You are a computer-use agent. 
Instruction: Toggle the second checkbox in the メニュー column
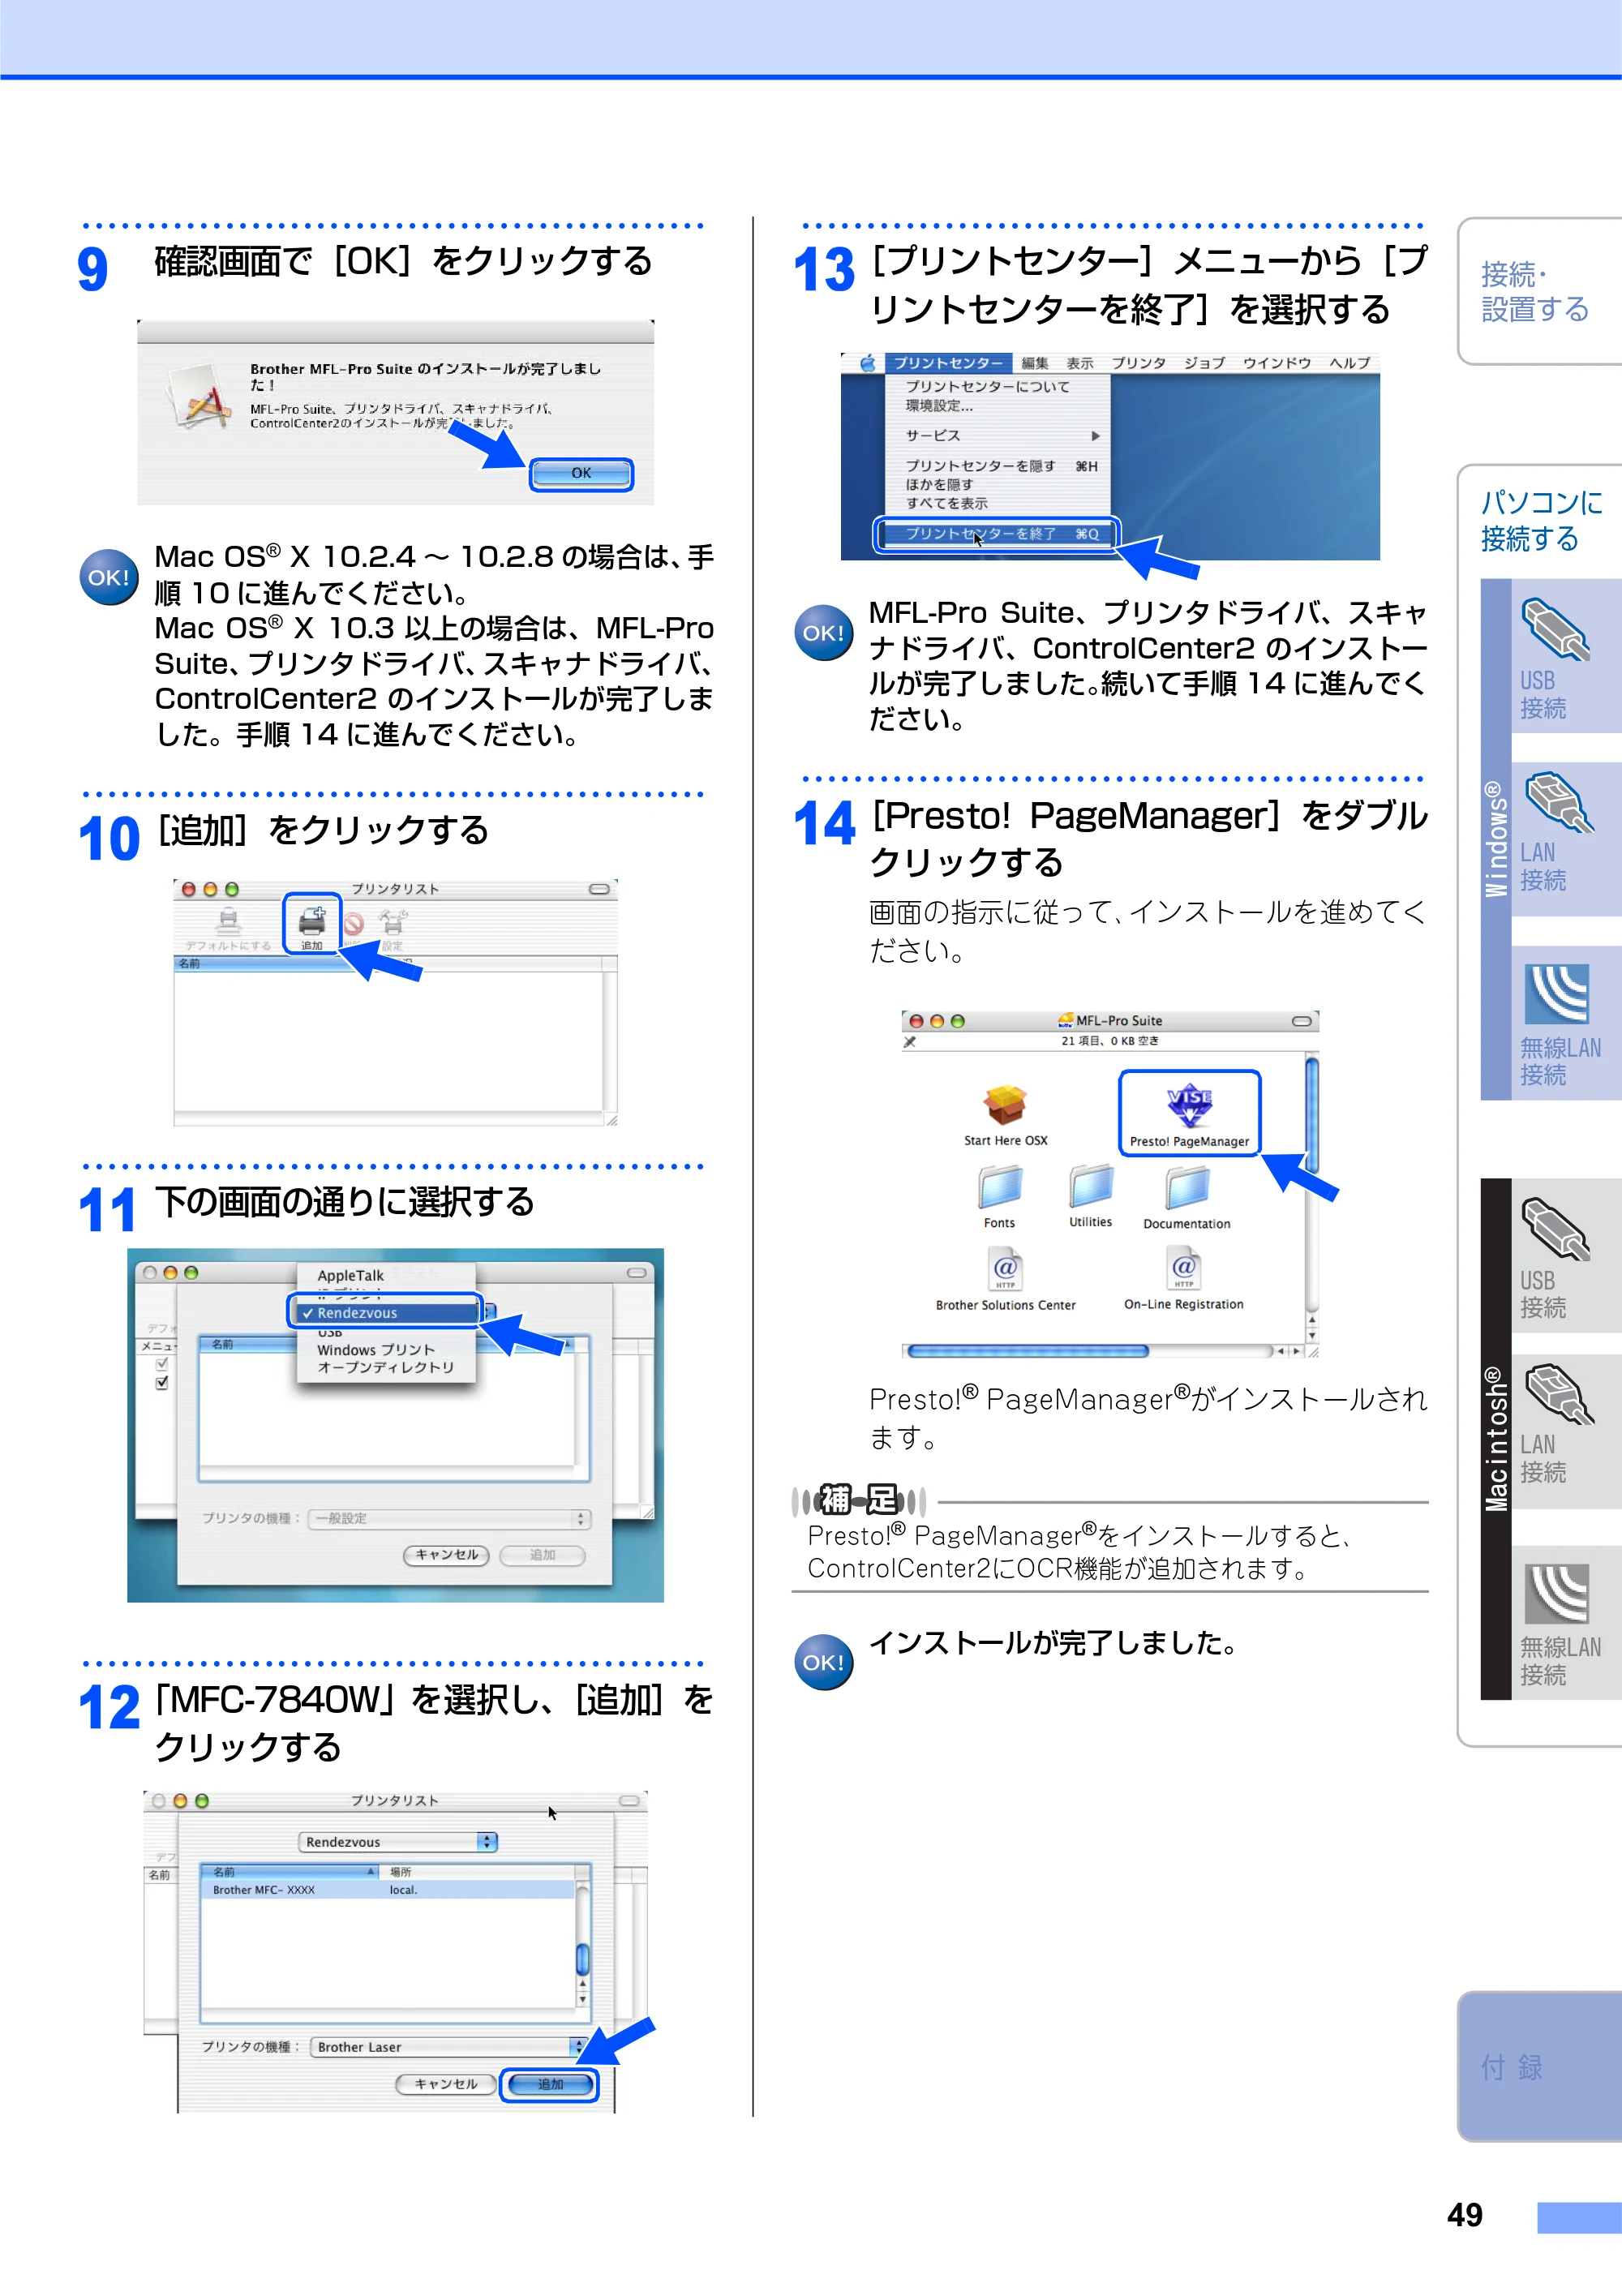point(162,1383)
